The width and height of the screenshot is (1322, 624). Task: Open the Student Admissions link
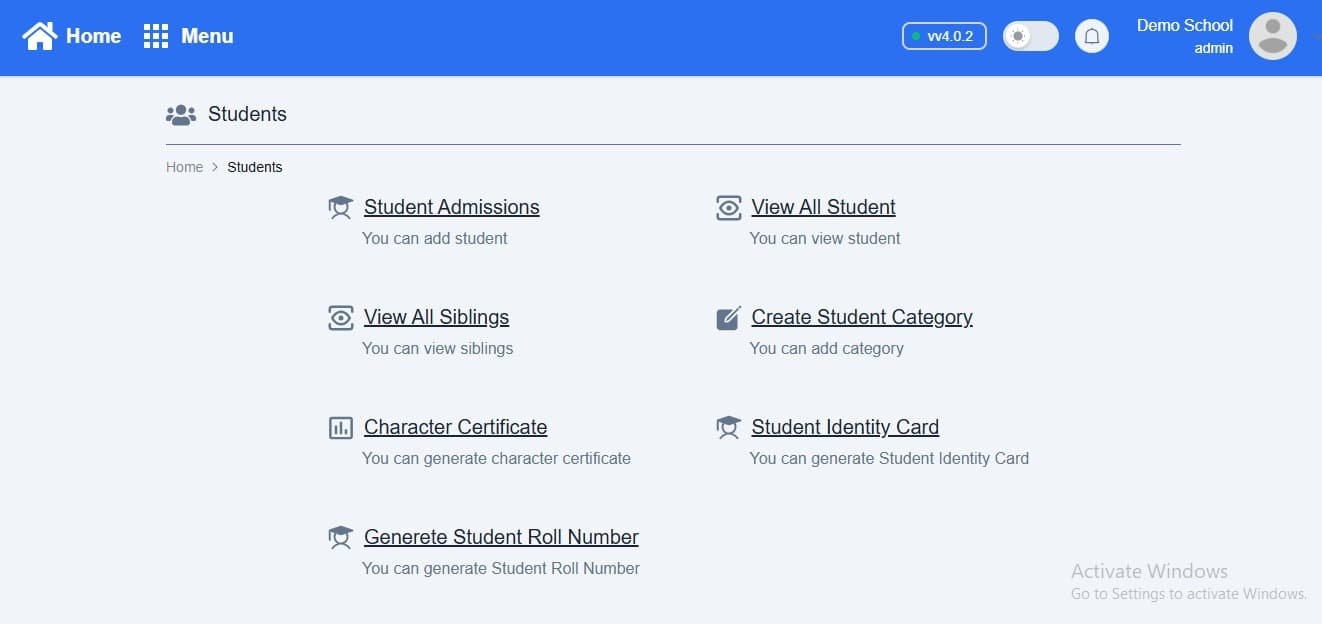coord(451,207)
